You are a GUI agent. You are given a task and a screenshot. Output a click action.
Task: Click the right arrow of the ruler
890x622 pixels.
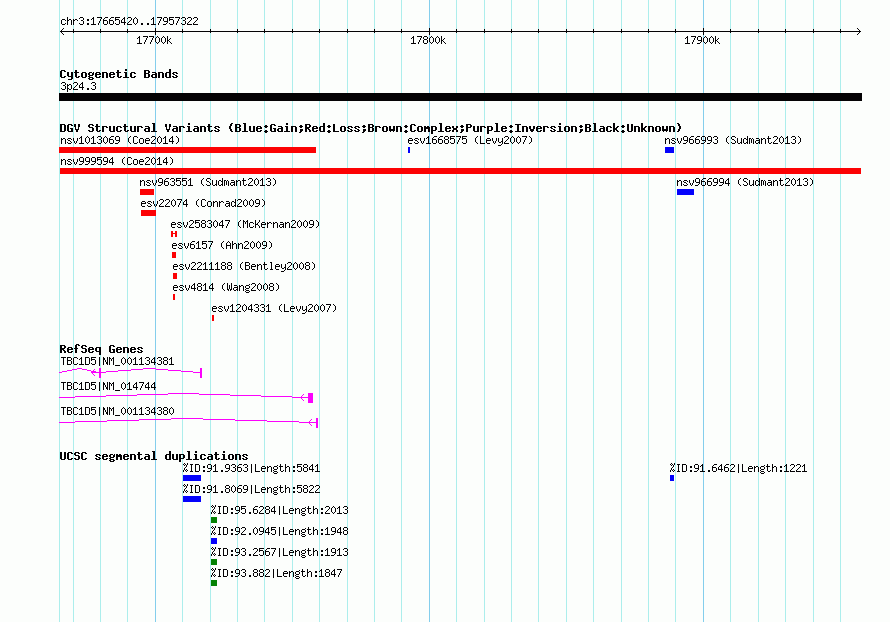858,32
